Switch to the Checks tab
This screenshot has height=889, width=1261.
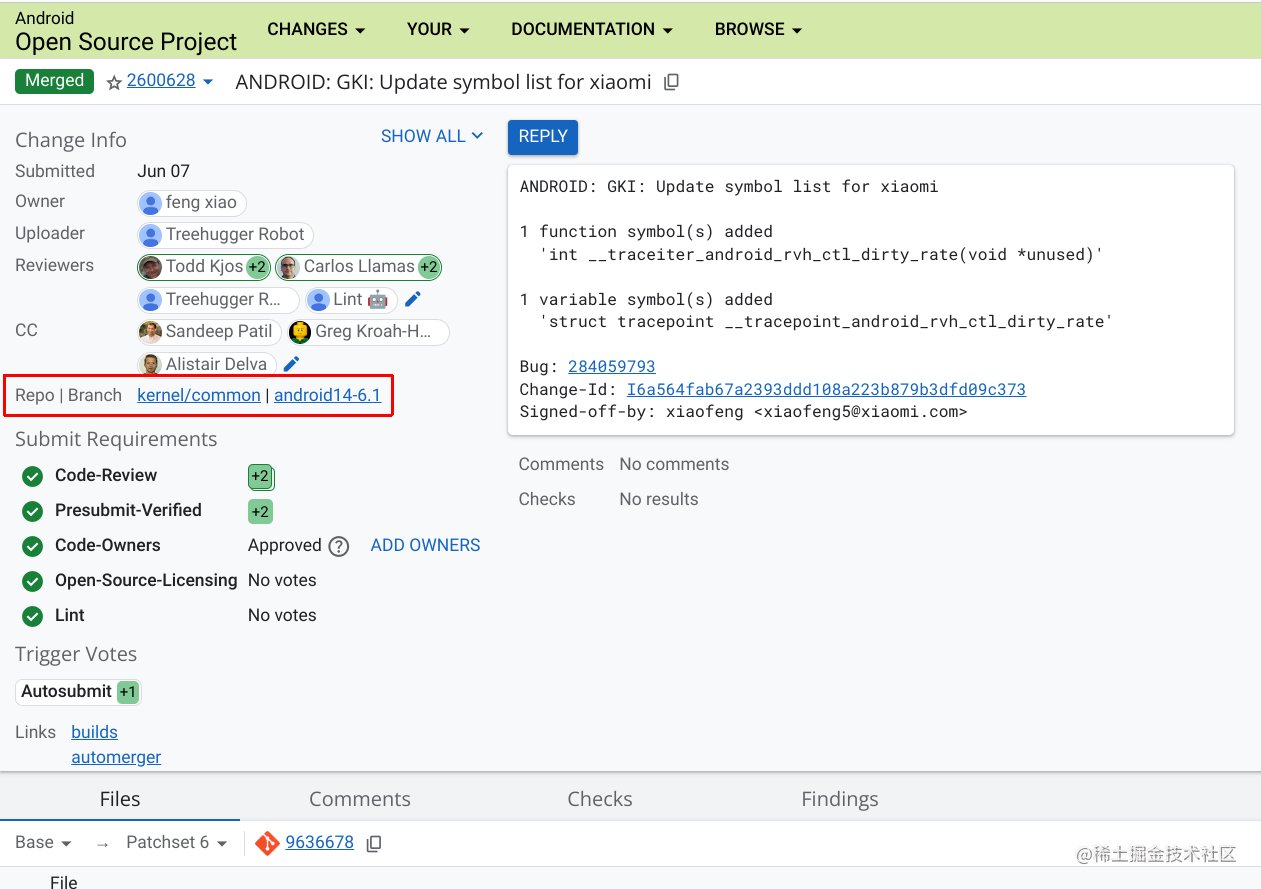point(599,799)
